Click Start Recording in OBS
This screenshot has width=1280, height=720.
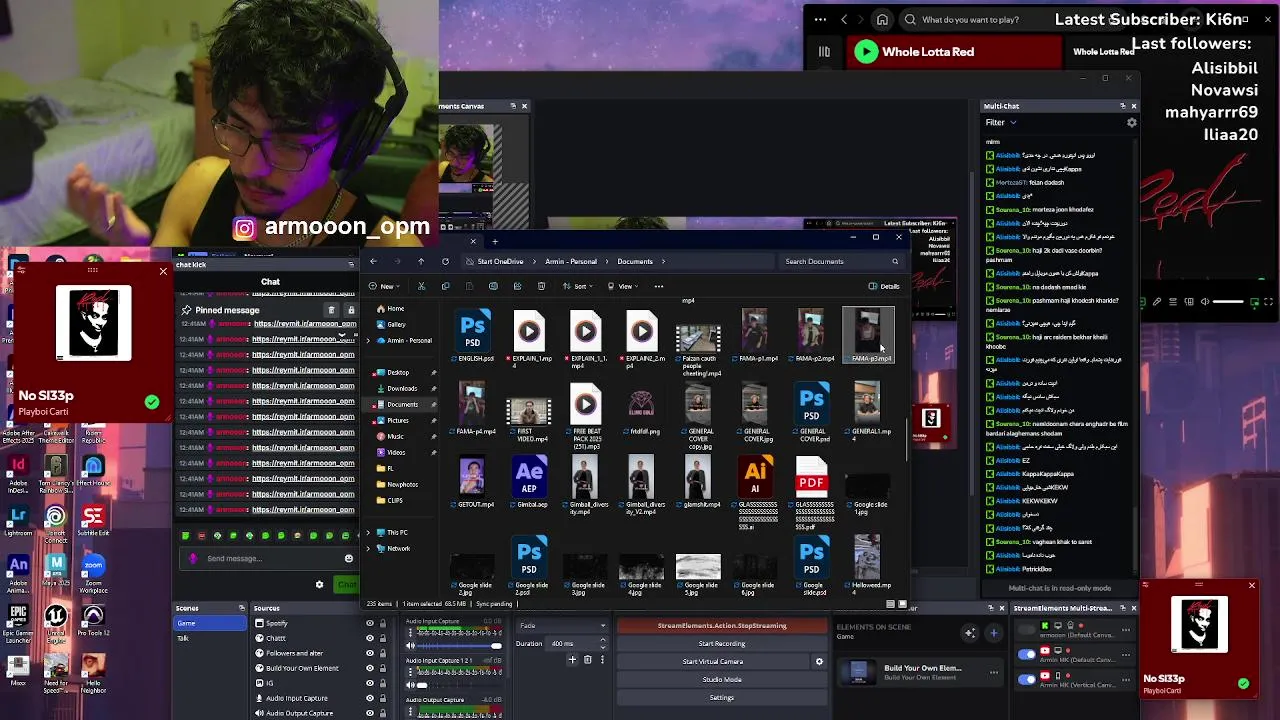722,644
